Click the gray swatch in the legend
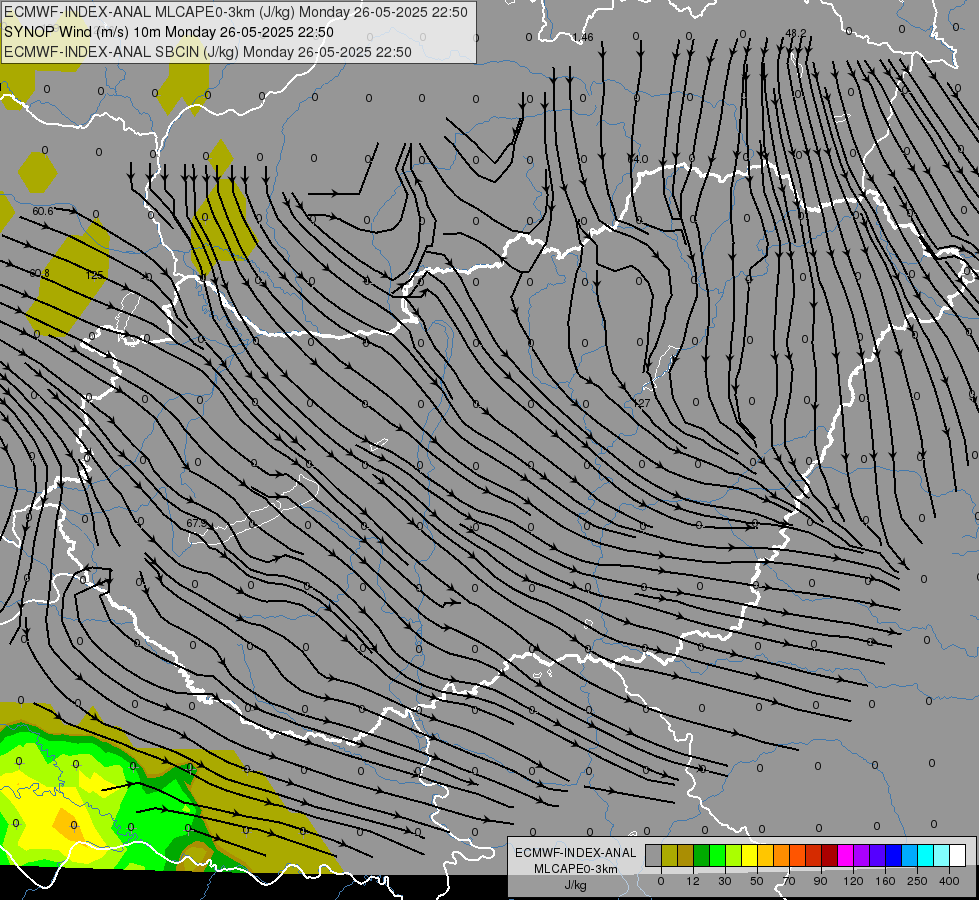Screen dimensions: 979x900 coord(654,855)
